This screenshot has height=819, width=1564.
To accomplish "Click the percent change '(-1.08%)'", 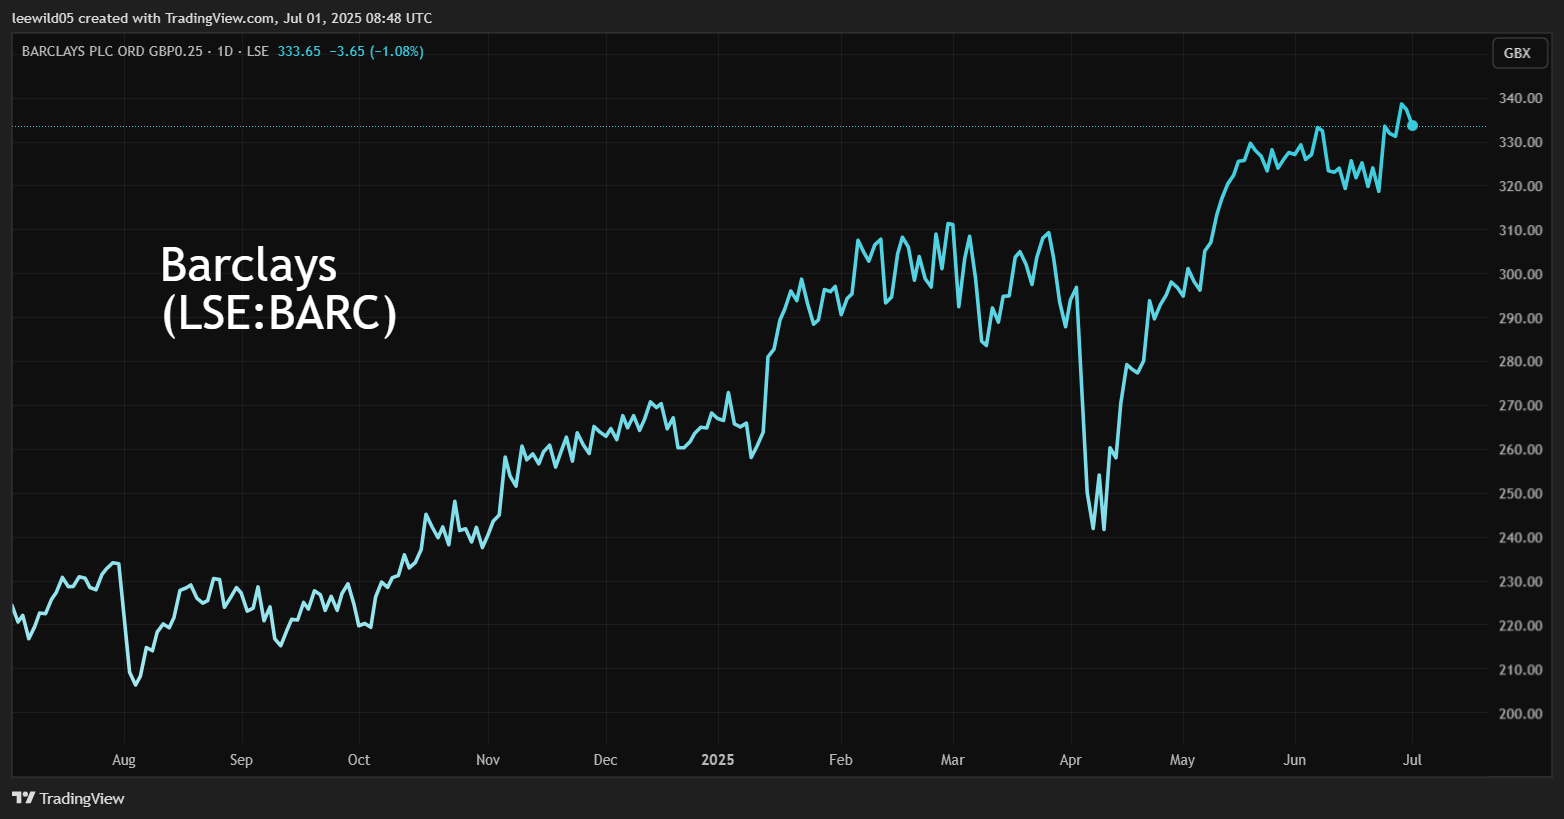I will pyautogui.click(x=397, y=51).
